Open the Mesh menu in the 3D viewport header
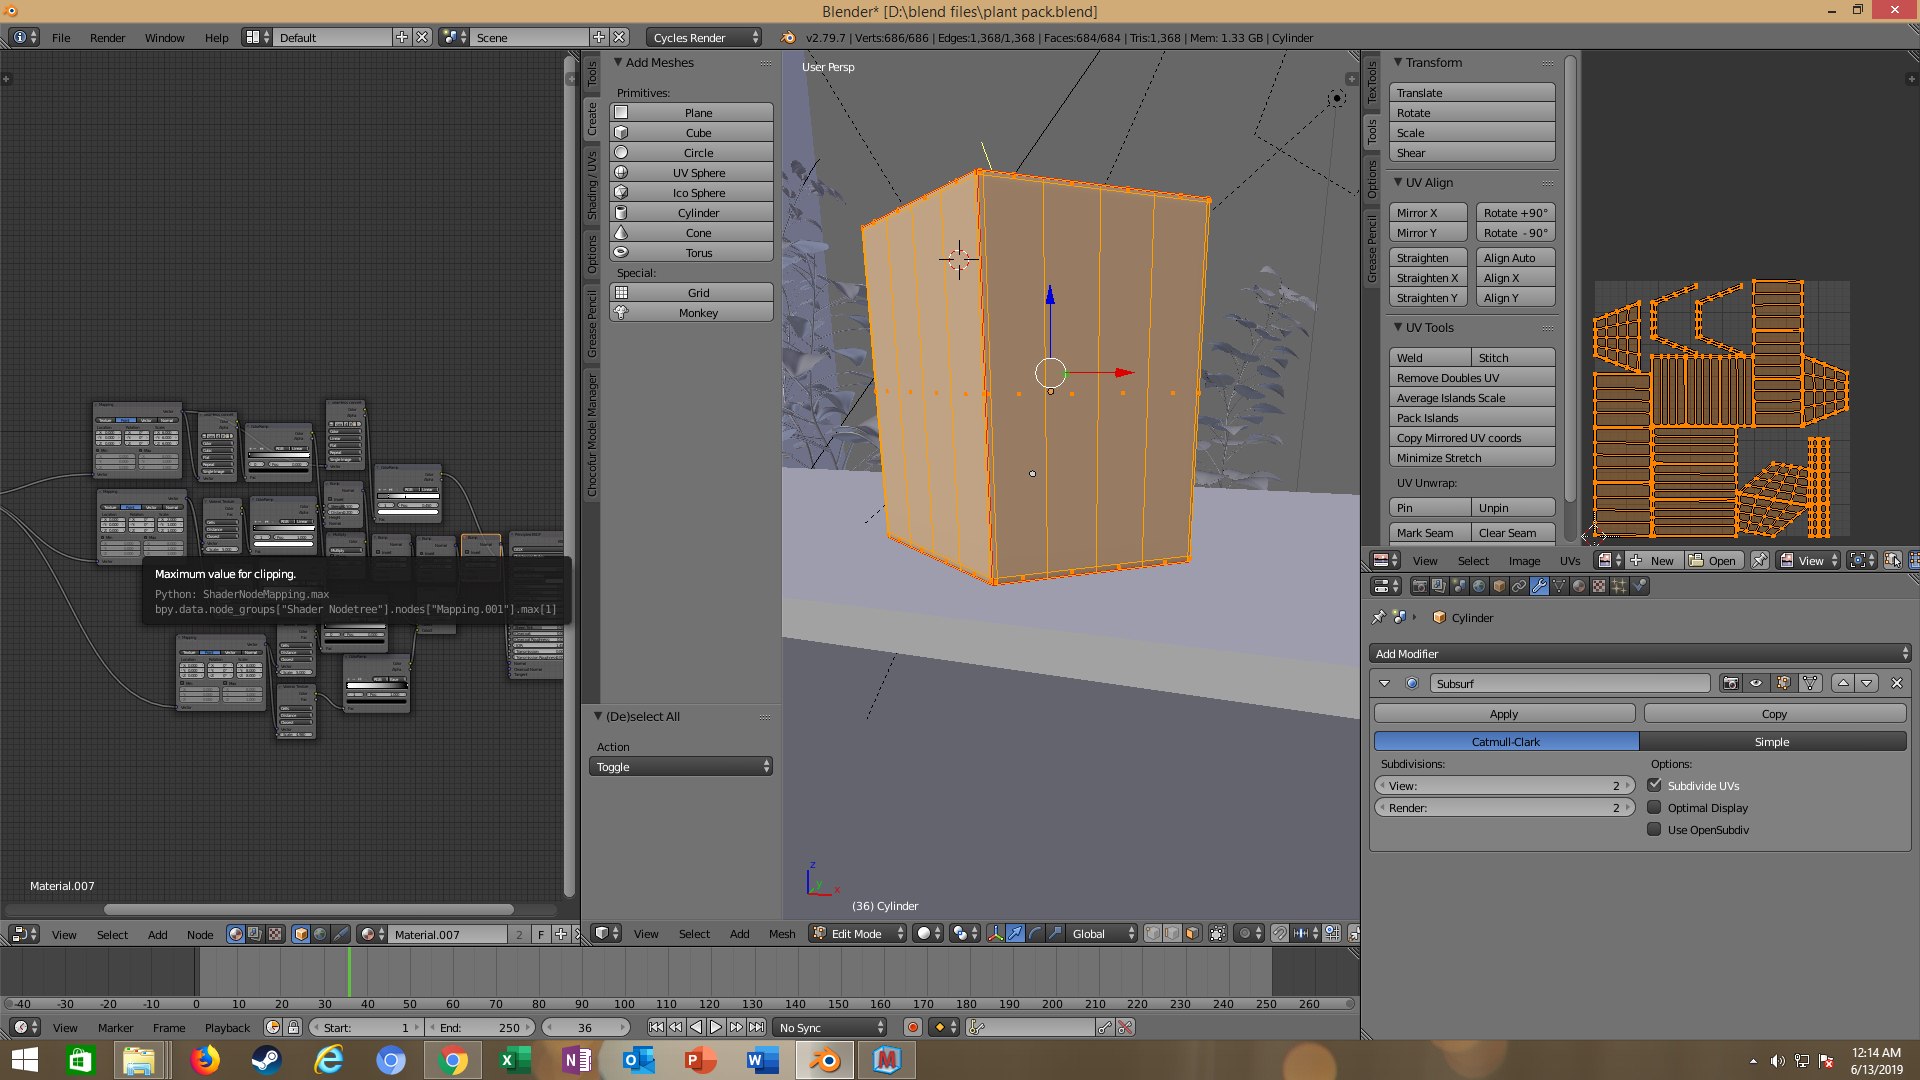Screen dimensions: 1920x1080 pyautogui.click(x=781, y=933)
